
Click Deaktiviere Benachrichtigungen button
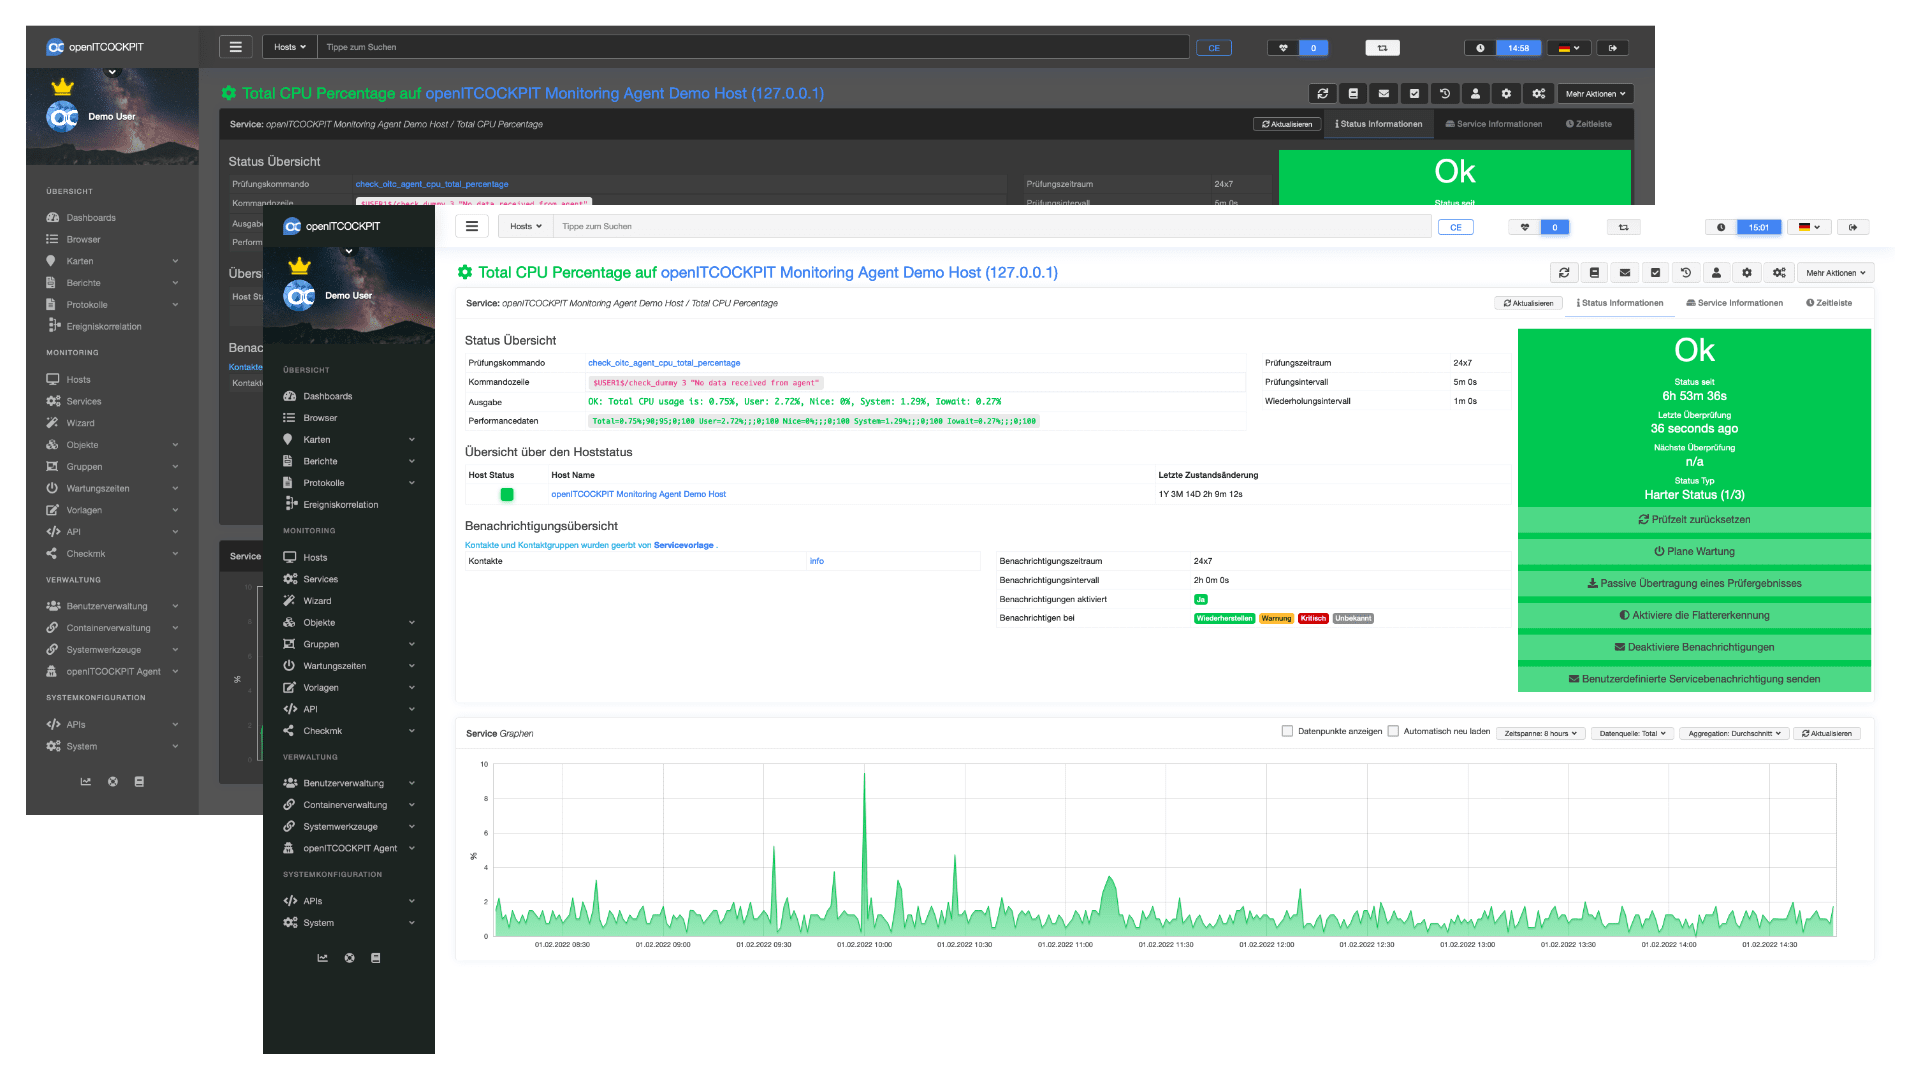click(1694, 647)
